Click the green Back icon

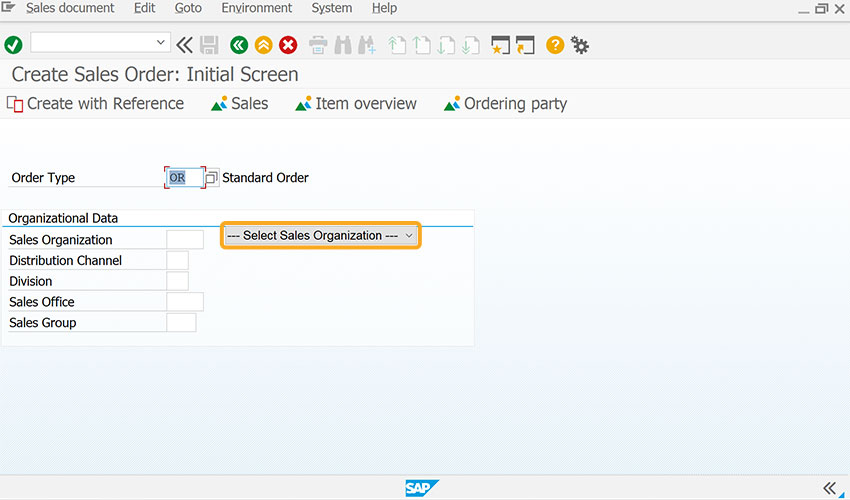coord(239,45)
